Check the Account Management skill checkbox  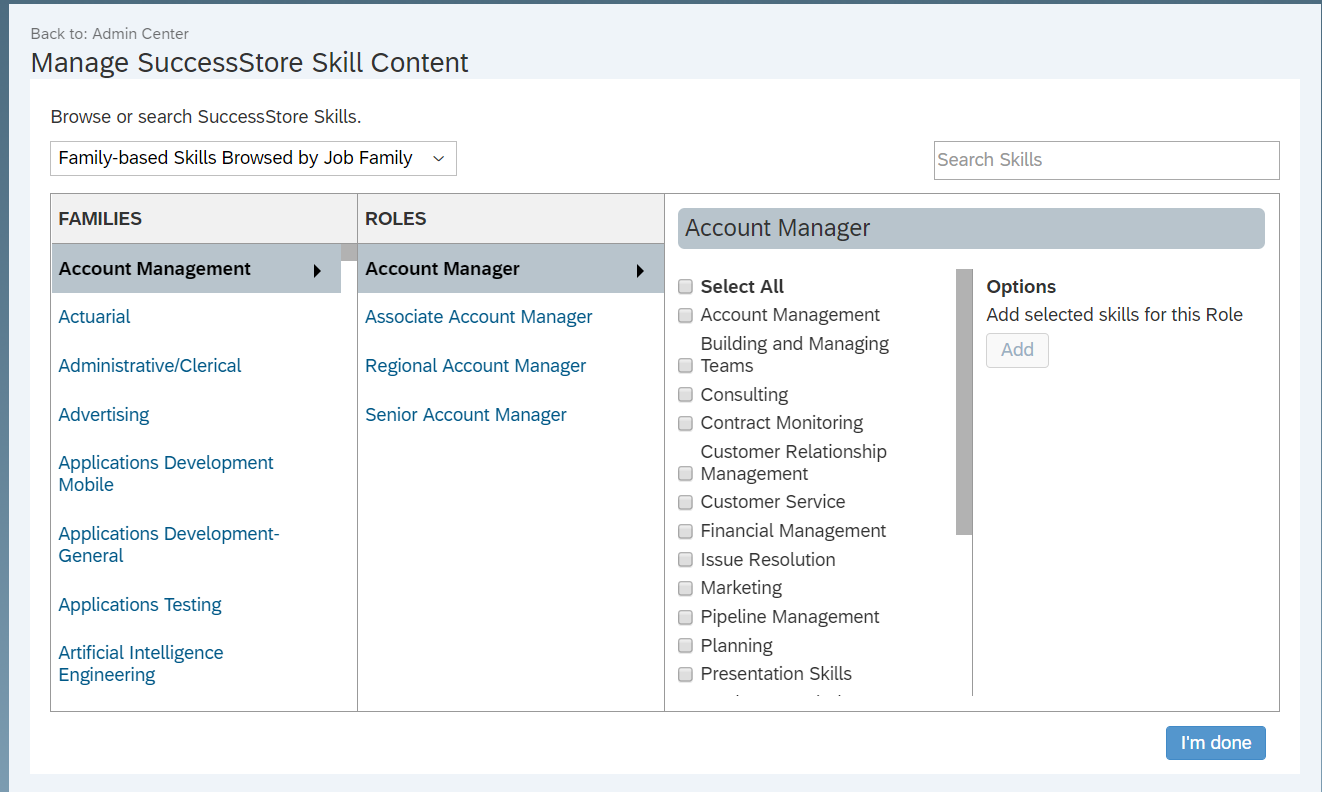[685, 316]
